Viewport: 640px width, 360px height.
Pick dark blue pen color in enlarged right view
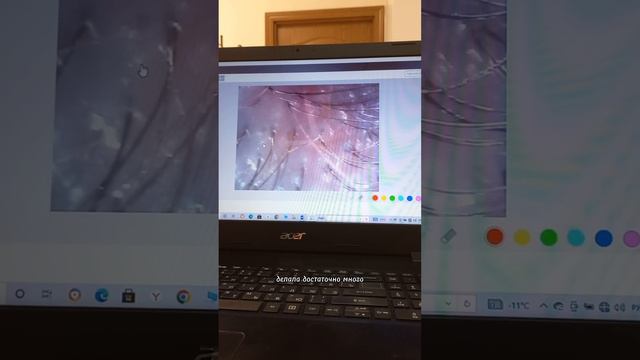pyautogui.click(x=604, y=238)
